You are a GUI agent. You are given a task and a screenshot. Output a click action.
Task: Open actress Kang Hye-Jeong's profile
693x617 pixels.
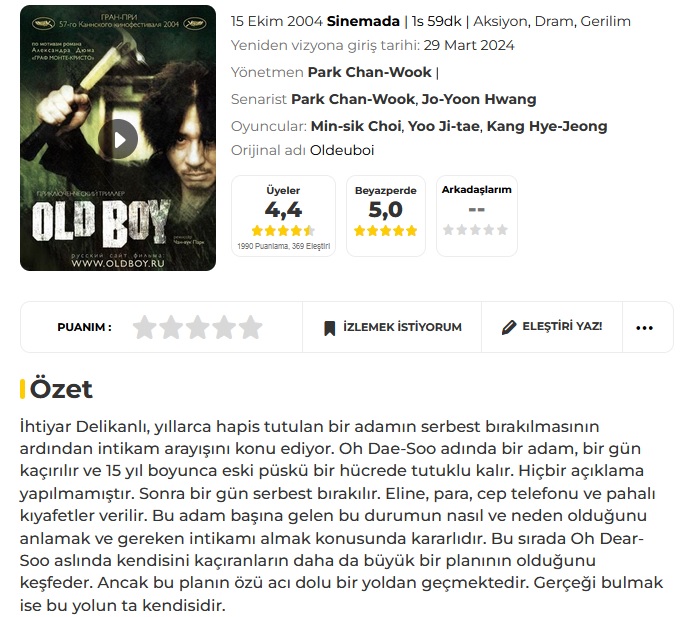coord(547,126)
